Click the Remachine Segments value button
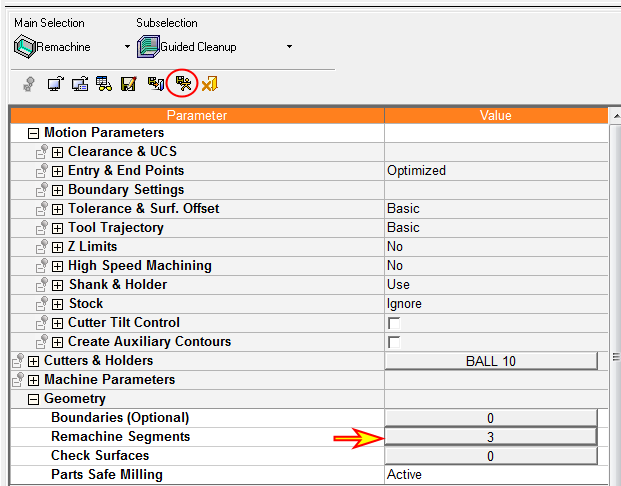Image resolution: width=621 pixels, height=486 pixels. pos(490,437)
